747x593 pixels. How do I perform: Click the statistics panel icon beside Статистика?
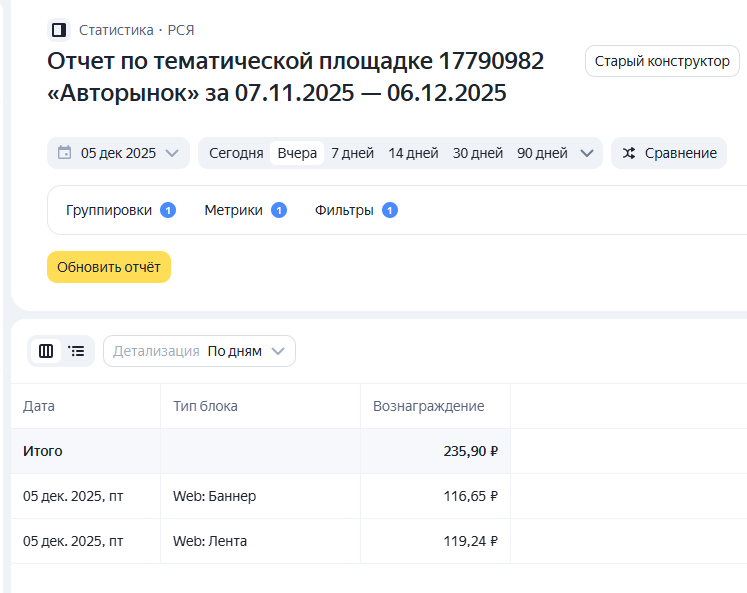59,30
